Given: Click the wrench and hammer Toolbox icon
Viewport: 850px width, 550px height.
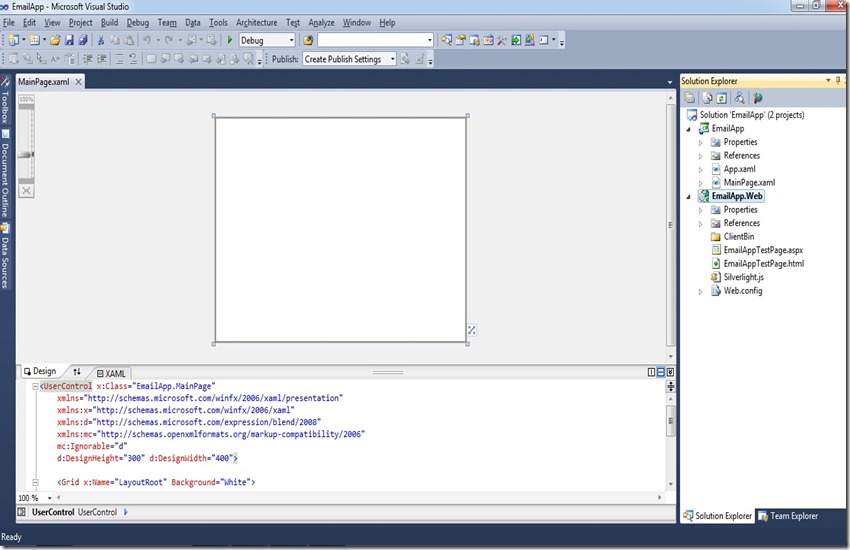Looking at the screenshot, I should 502,40.
